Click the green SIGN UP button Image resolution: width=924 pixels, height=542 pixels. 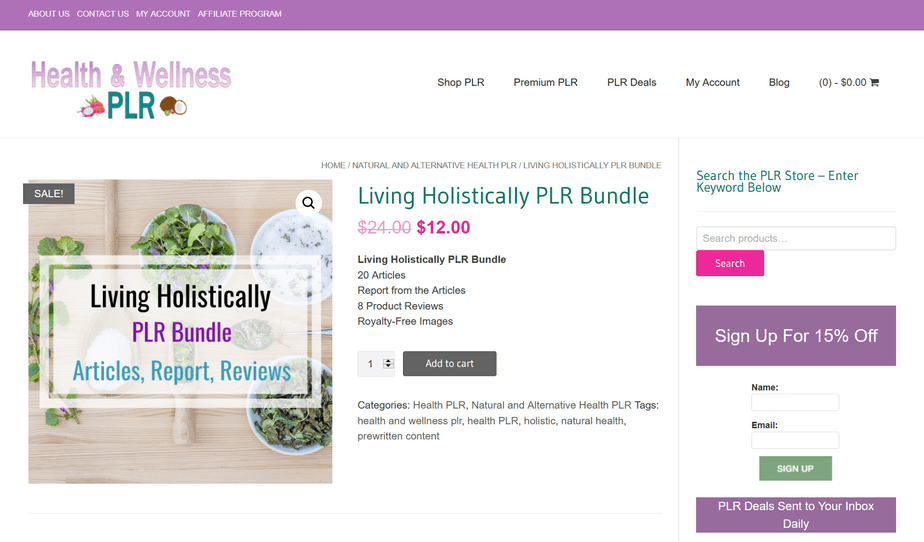coord(795,468)
